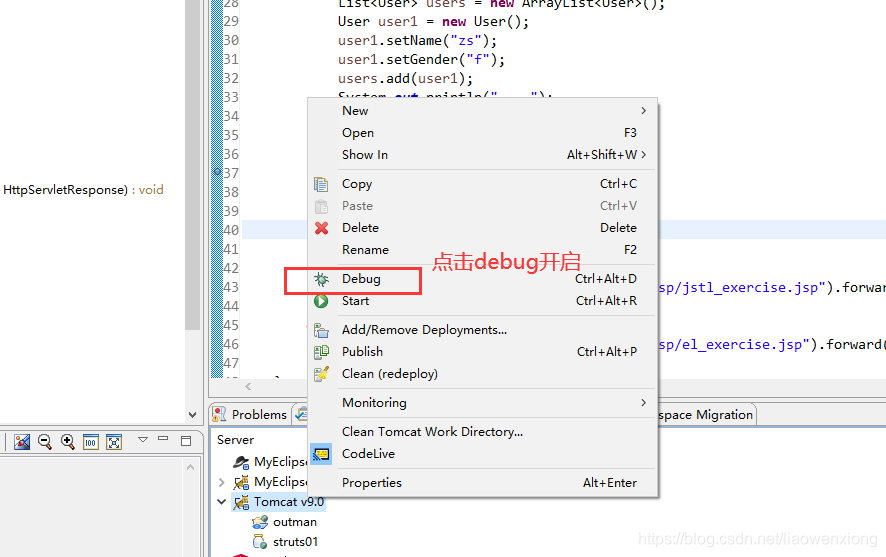Open Properties from the context menu
Screen dimensions: 886x557
(x=483, y=483)
